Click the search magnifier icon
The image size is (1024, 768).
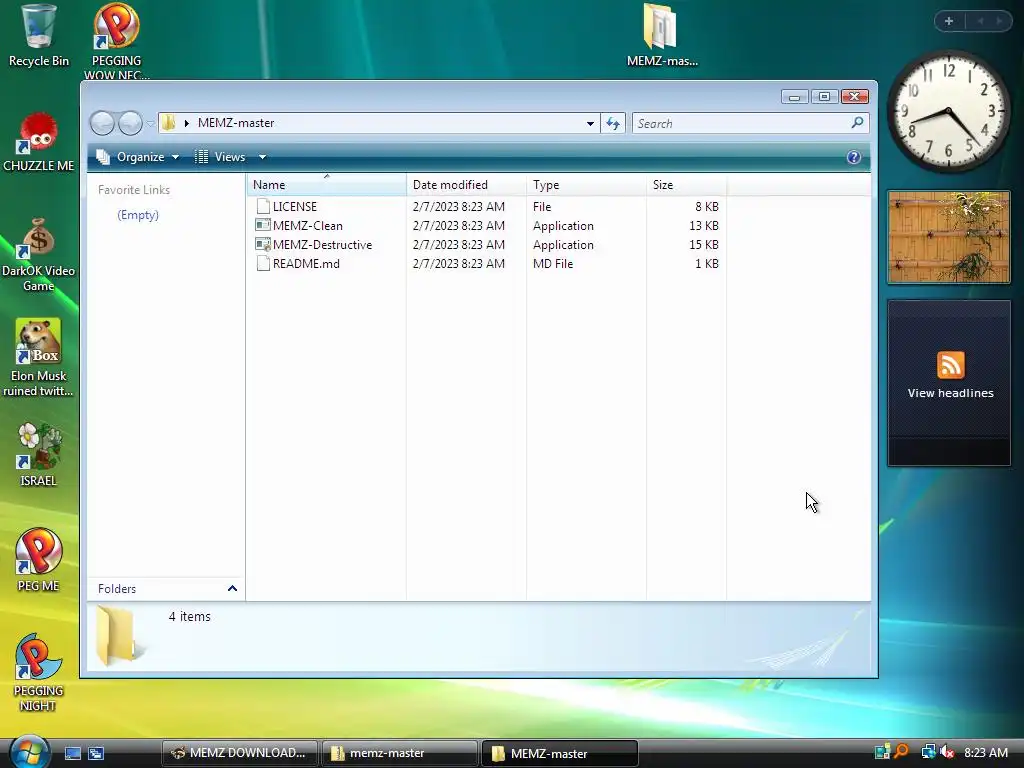pos(857,123)
